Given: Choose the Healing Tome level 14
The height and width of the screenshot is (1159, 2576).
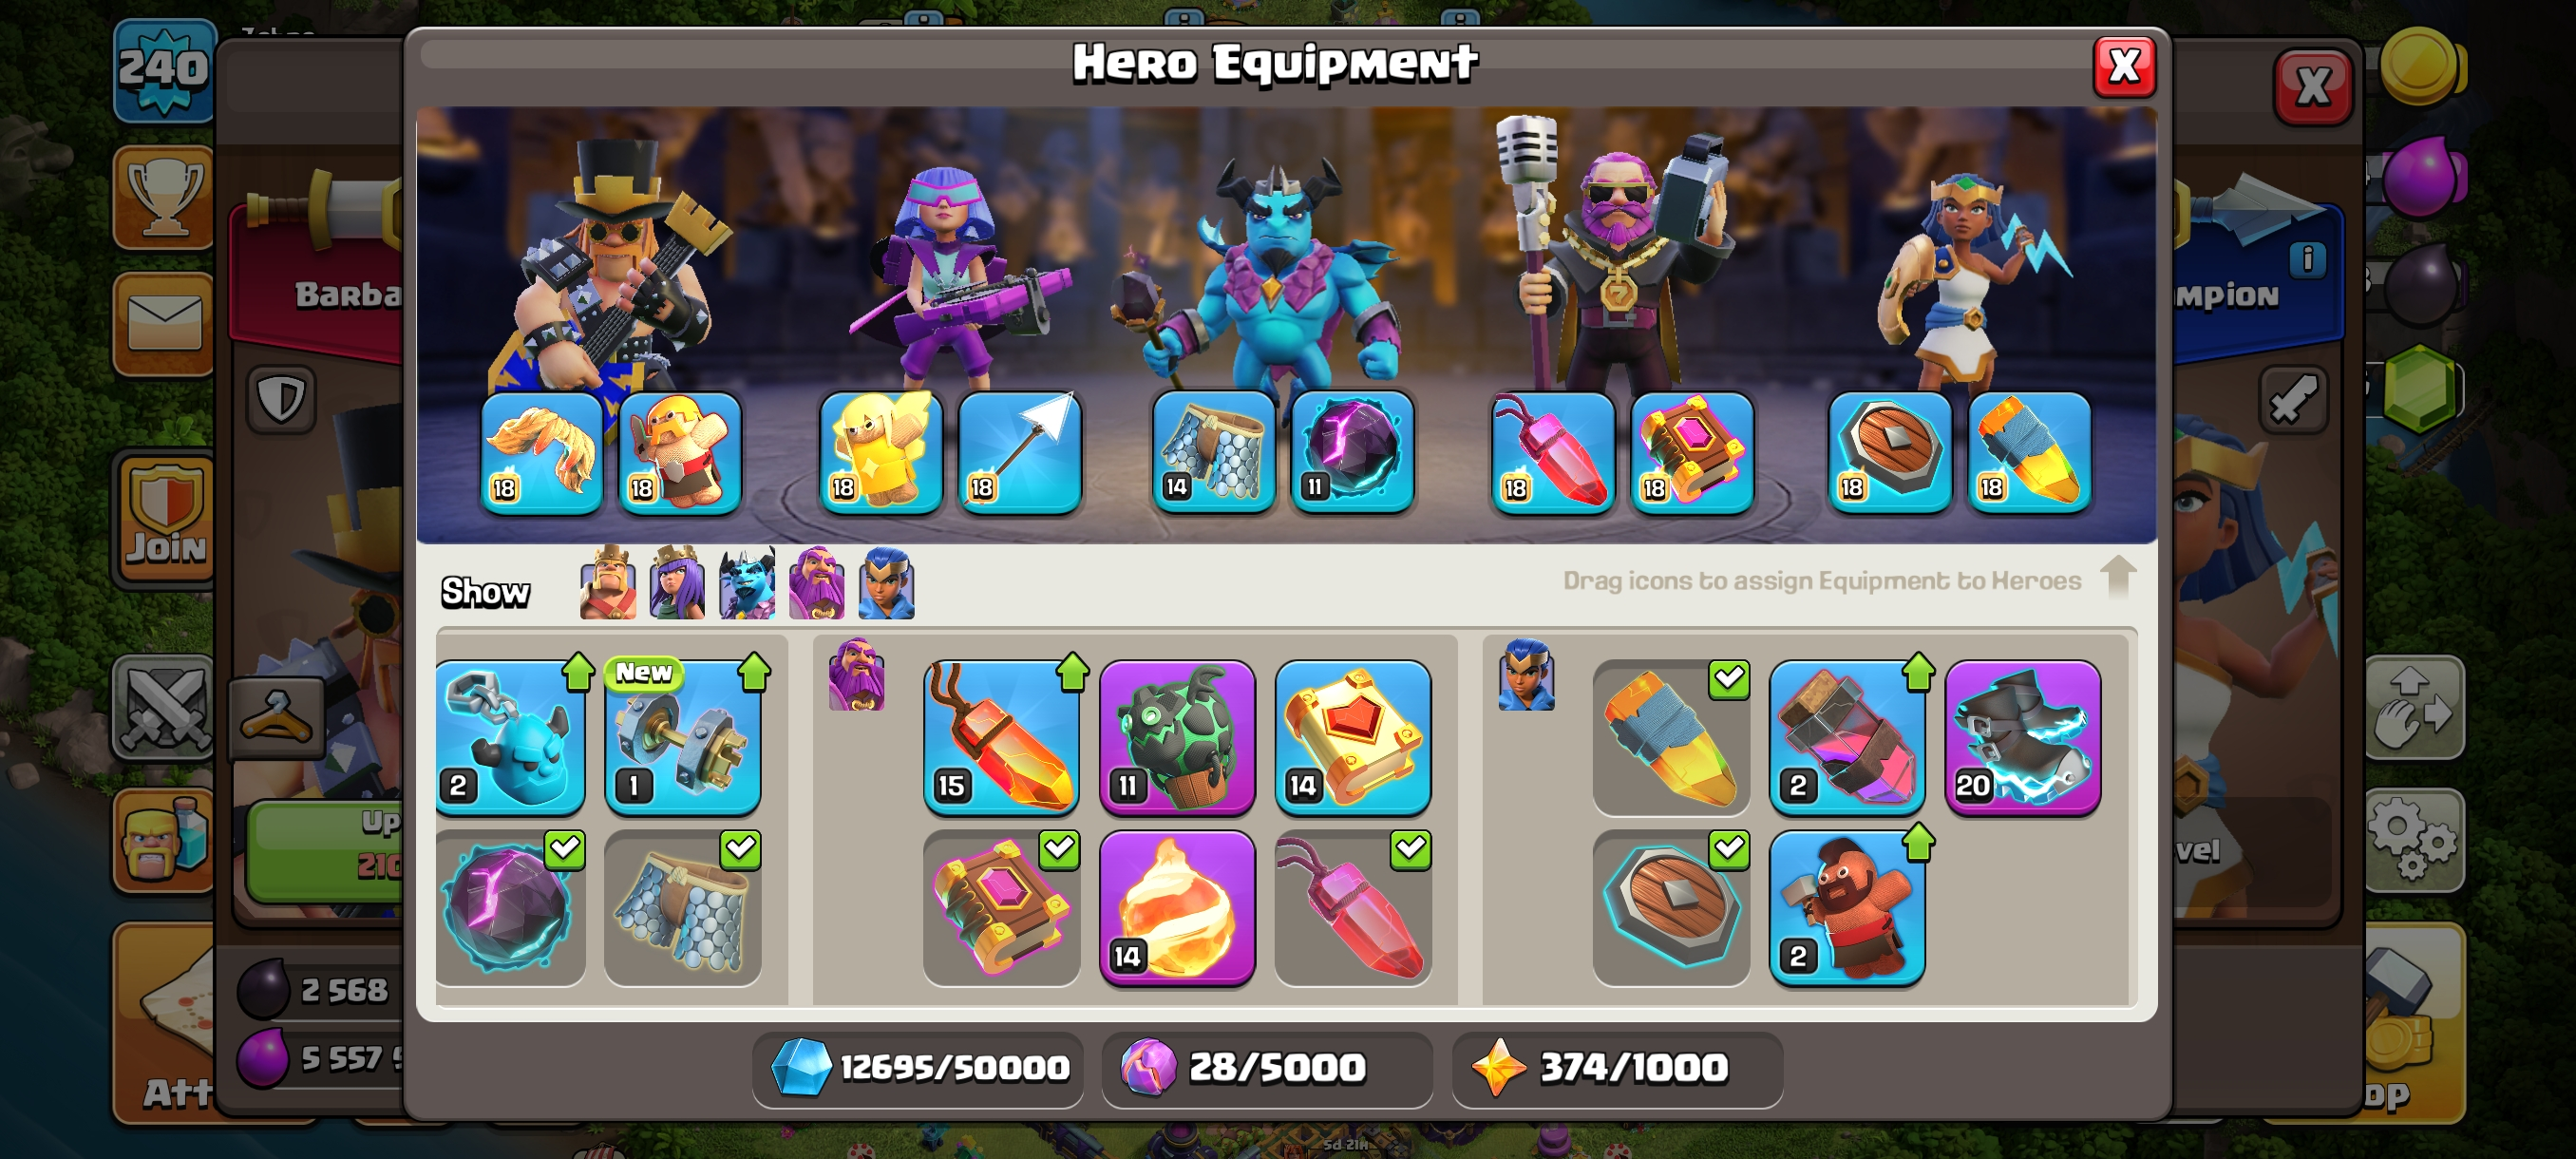Looking at the screenshot, I should click(x=1352, y=737).
